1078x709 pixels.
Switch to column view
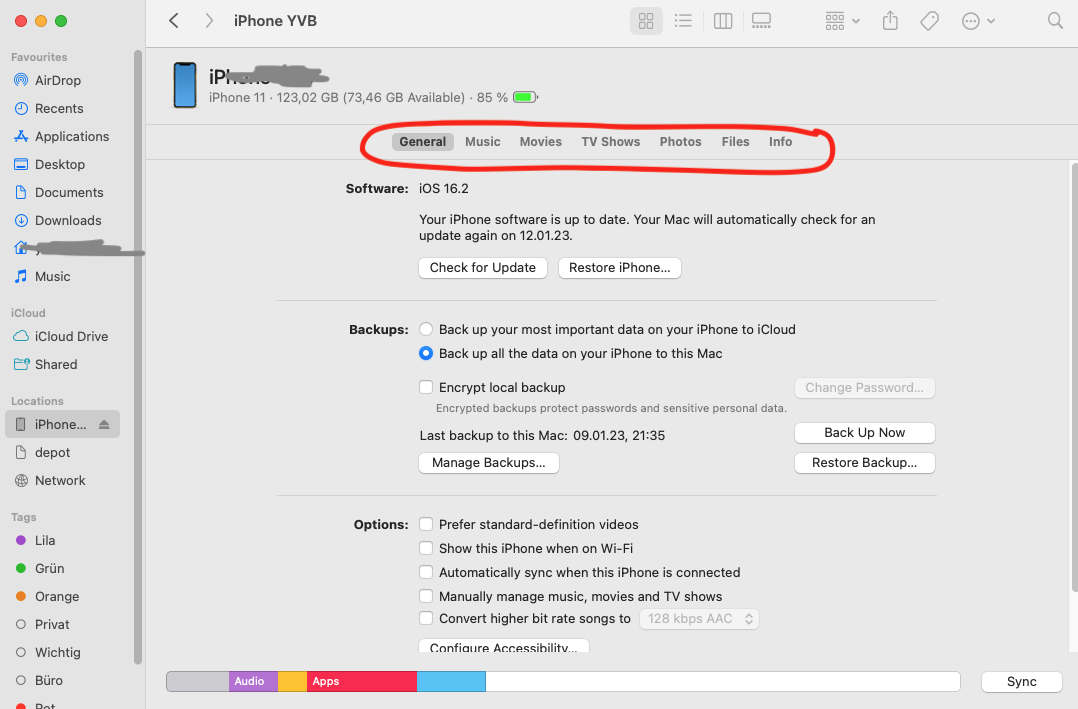(723, 21)
